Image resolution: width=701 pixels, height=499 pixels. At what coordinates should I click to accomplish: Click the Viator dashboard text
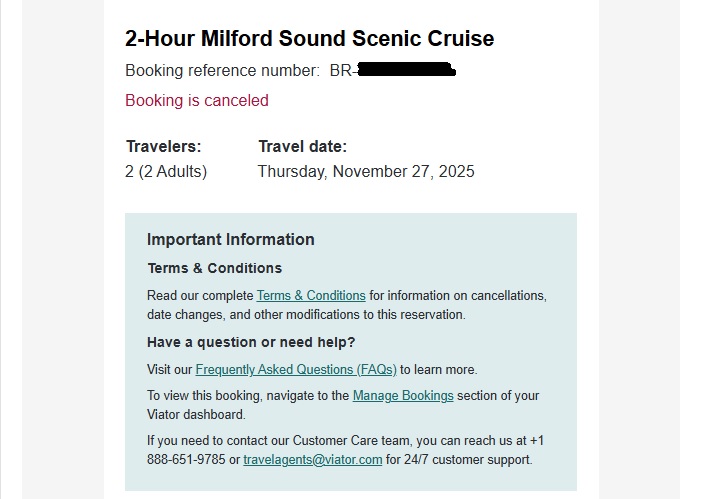point(195,414)
